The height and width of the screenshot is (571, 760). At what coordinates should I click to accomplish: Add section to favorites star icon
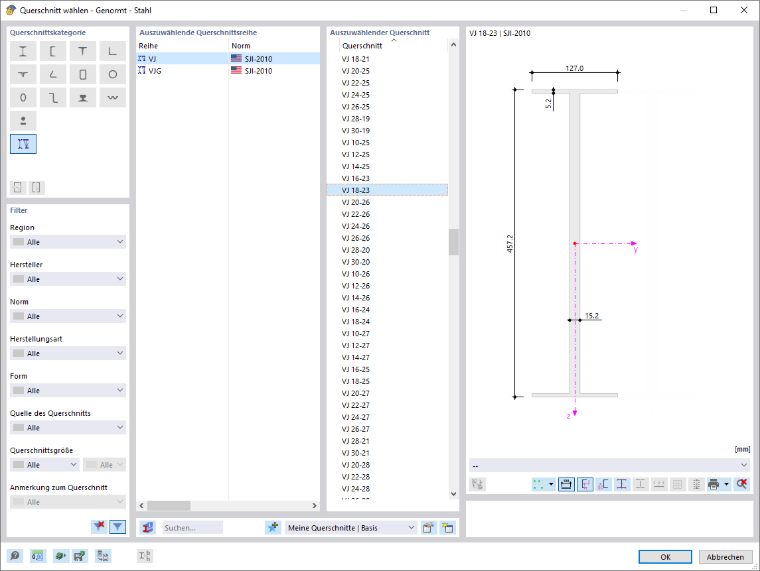tap(273, 527)
